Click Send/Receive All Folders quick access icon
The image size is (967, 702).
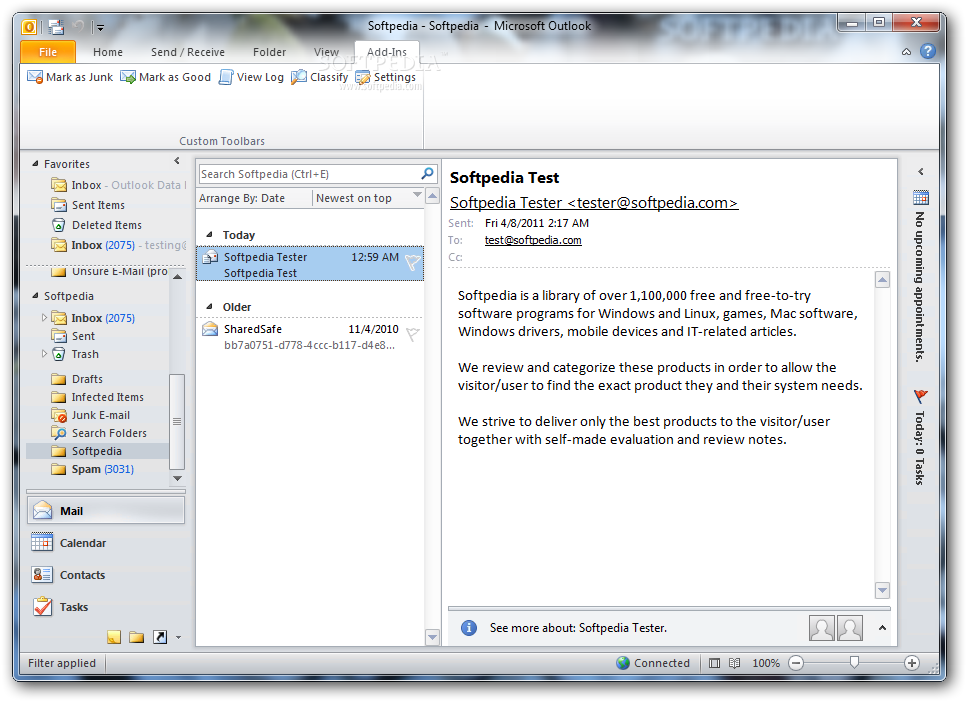point(56,27)
